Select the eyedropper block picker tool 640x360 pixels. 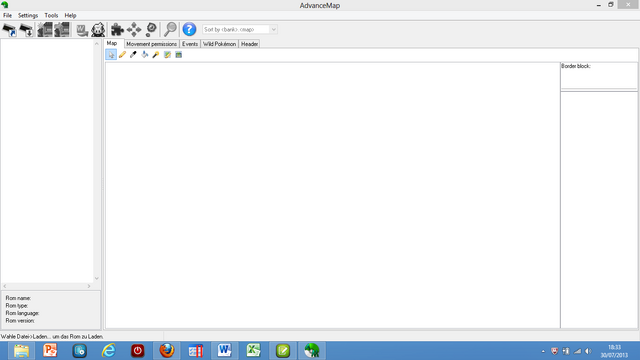tap(133, 55)
